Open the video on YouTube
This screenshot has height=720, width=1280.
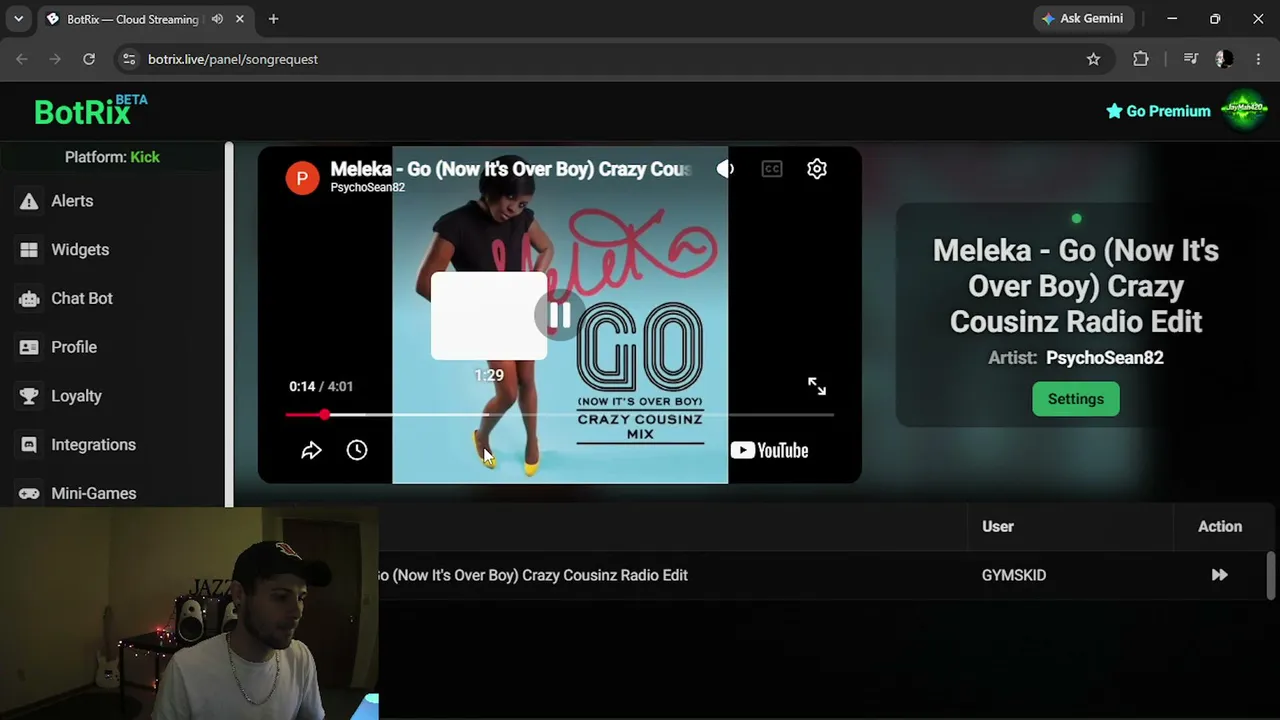pyautogui.click(x=769, y=450)
